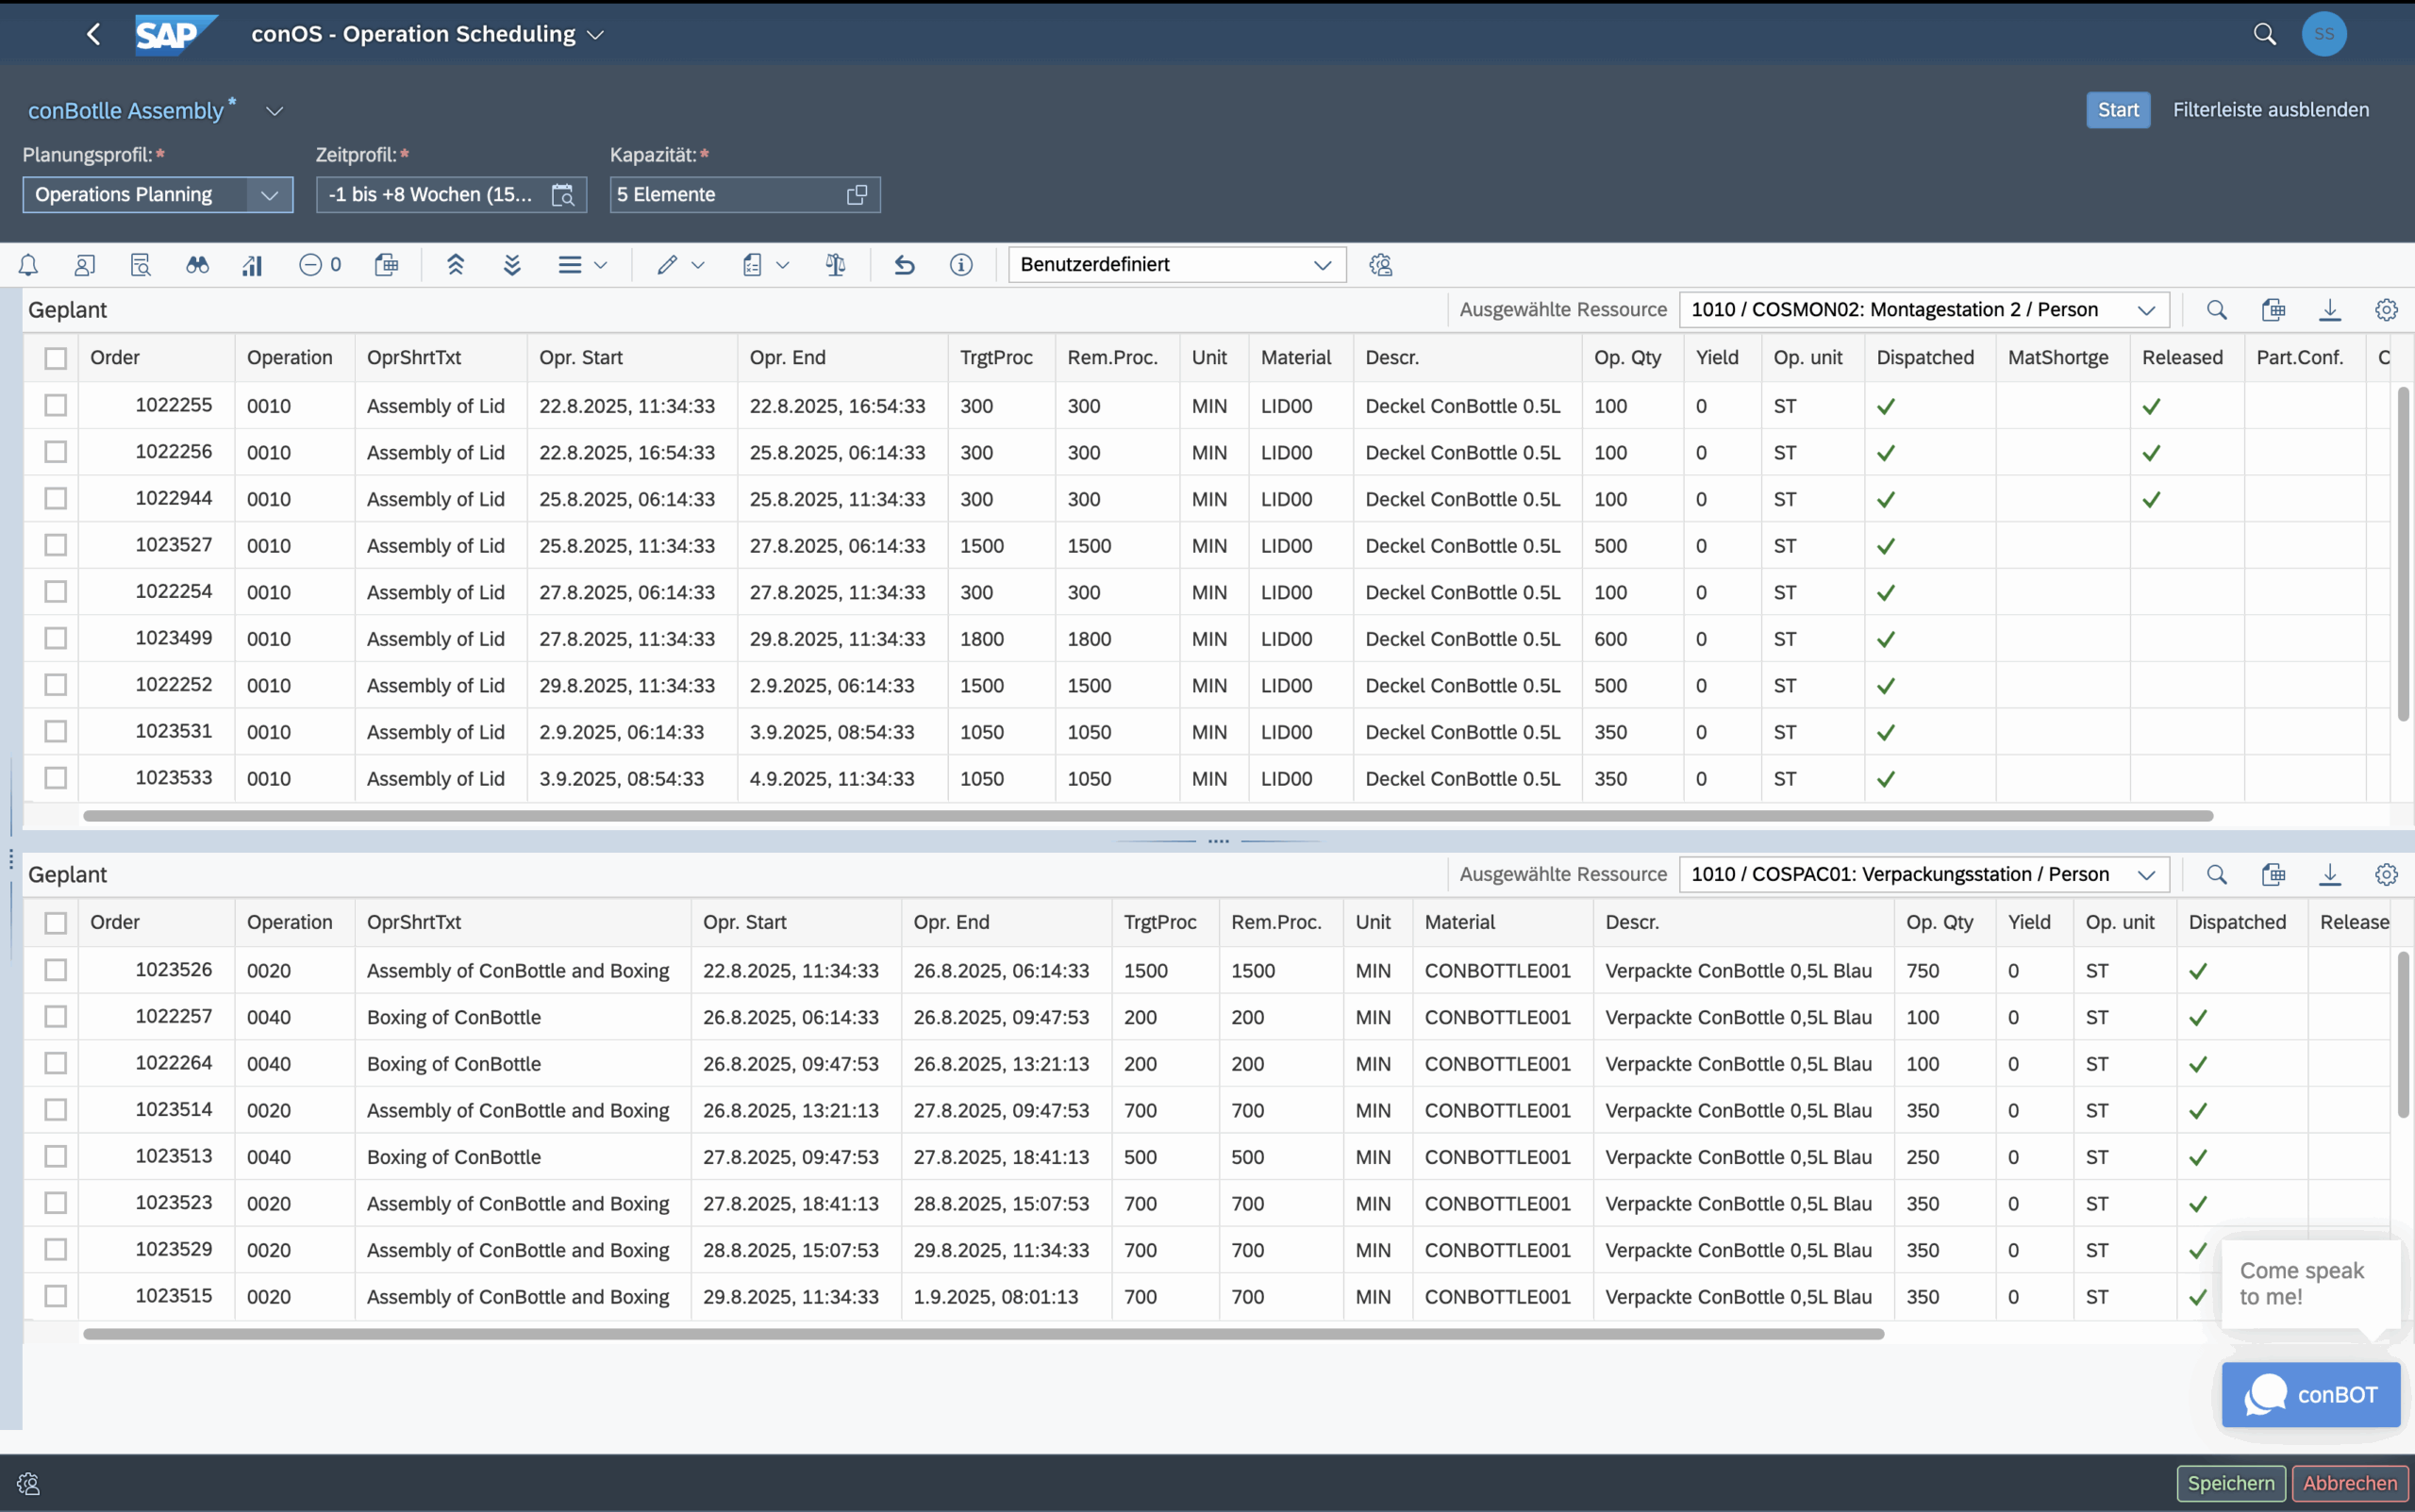Screen dimensions: 2415x1512
Task: Open the Planungsprofil Operations Planning dropdown
Action: click(x=269, y=195)
